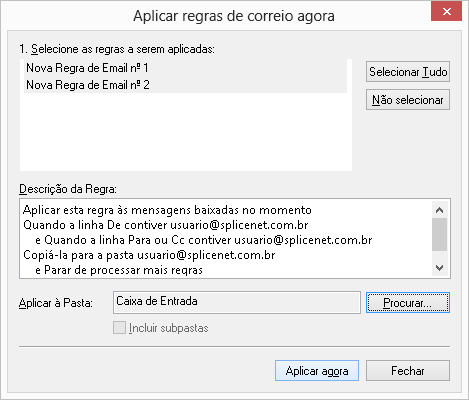Image resolution: width=469 pixels, height=400 pixels.
Task: Enable the Incluir subpastas checkbox
Action: click(119, 328)
